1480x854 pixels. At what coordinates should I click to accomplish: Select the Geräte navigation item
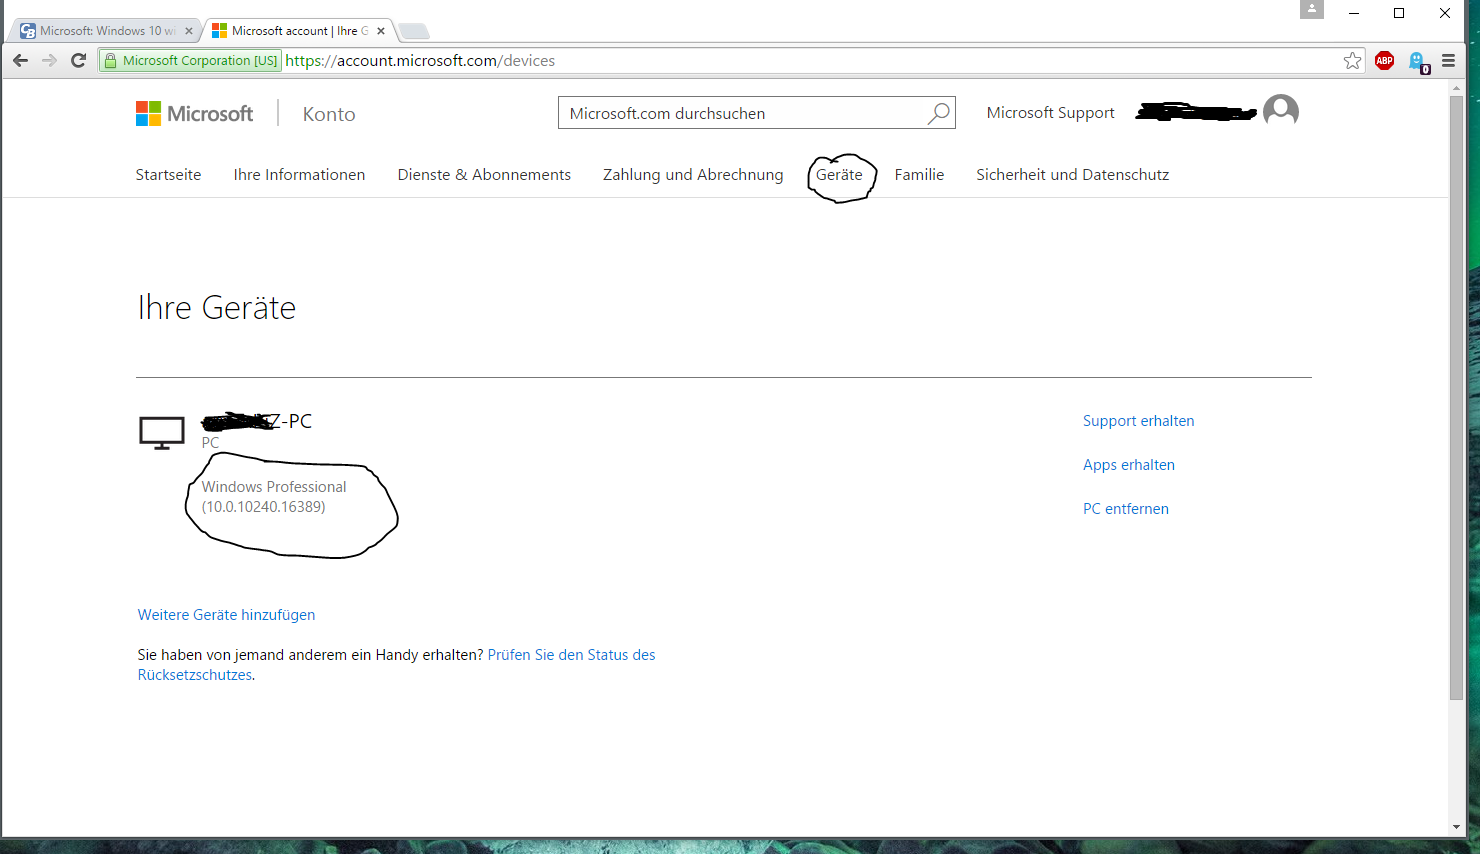(x=839, y=175)
